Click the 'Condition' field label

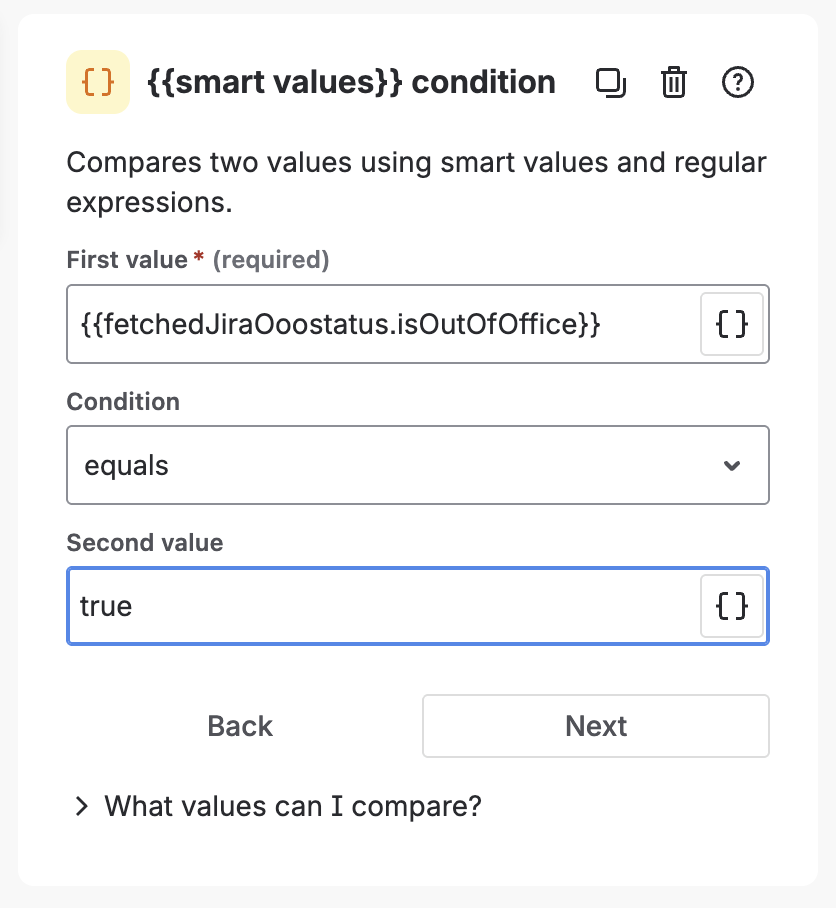point(123,402)
